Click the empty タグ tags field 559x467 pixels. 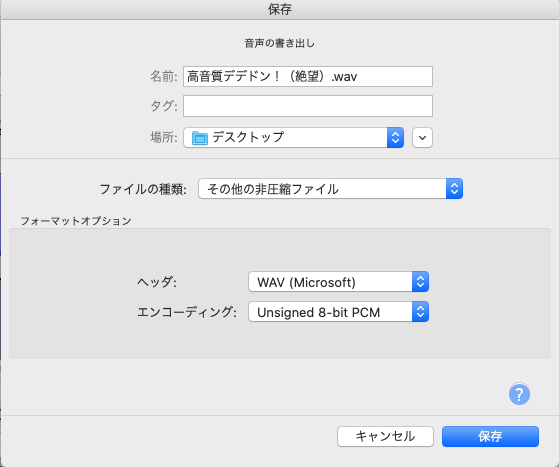coord(308,106)
